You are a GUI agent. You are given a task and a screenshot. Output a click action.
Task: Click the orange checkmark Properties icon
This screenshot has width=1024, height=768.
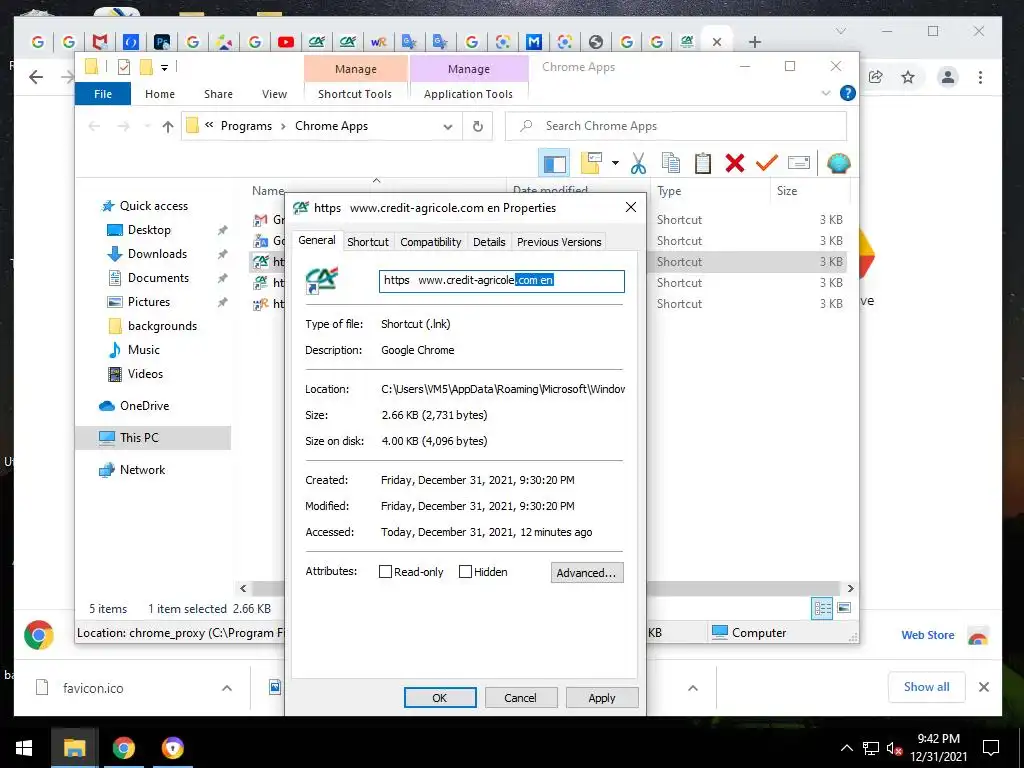click(767, 163)
